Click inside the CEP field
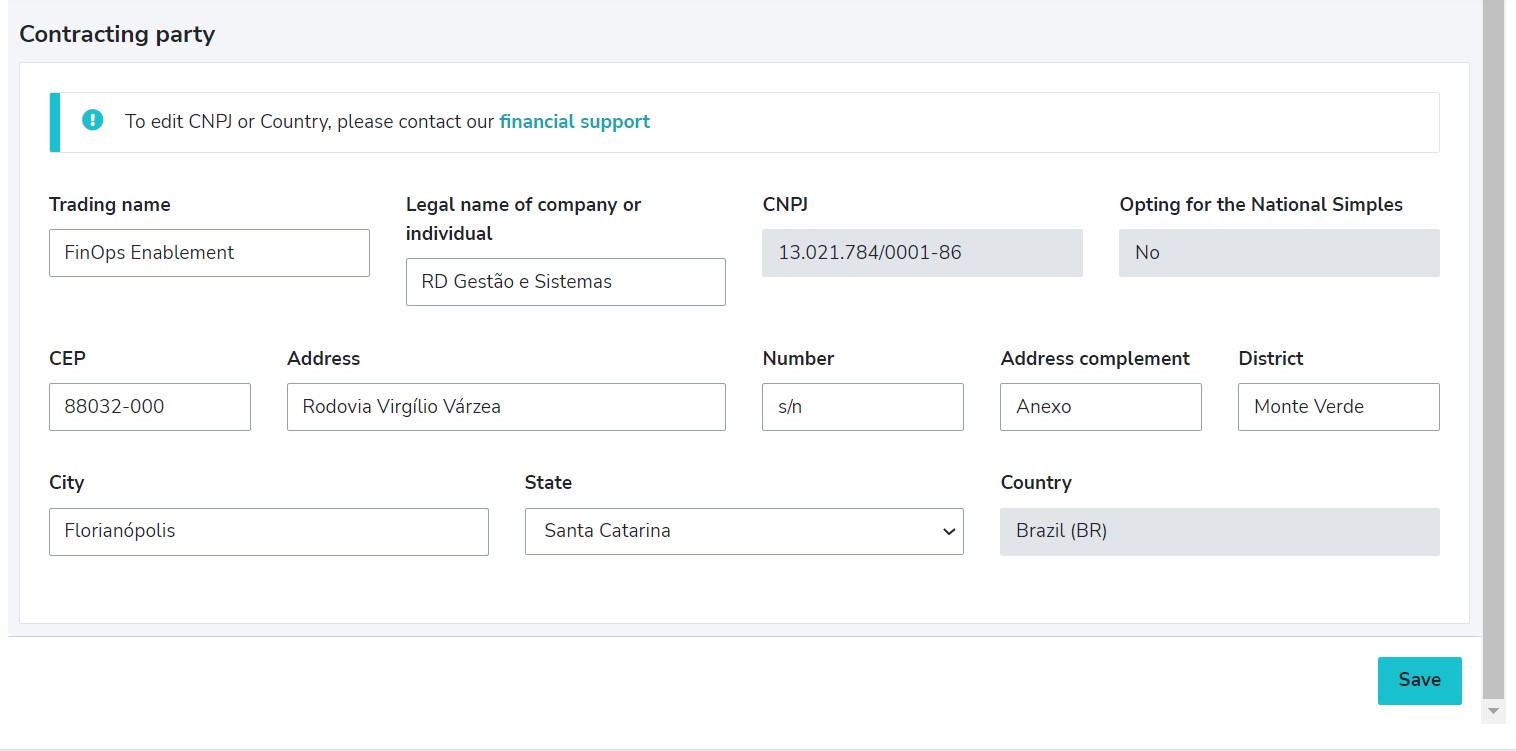This screenshot has width=1516, height=751. coord(149,406)
